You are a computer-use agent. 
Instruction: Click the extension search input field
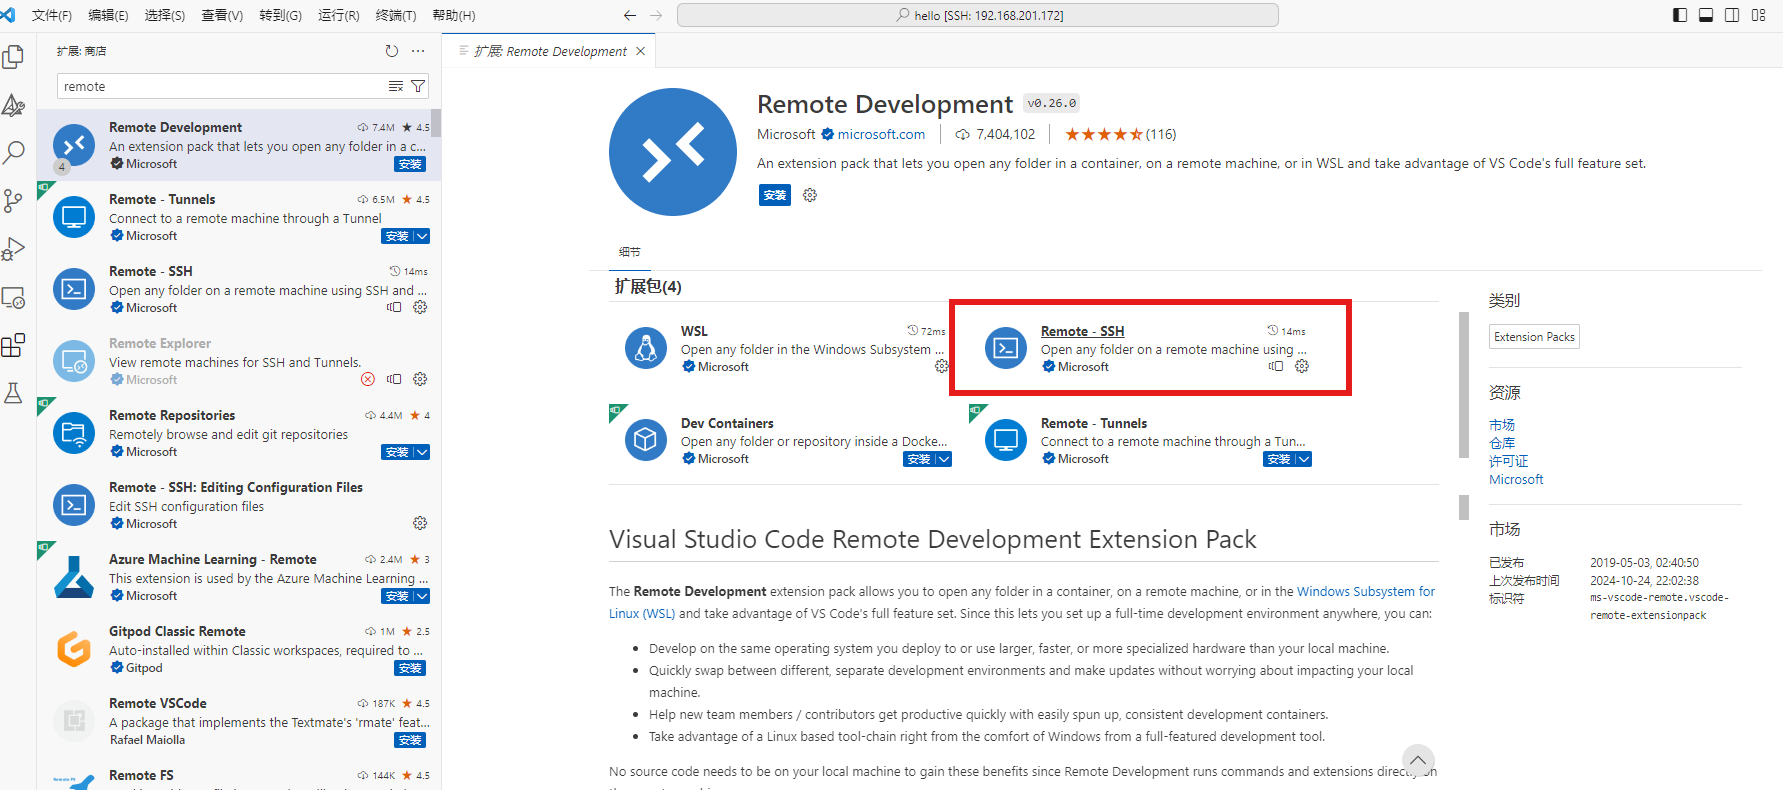[220, 87]
